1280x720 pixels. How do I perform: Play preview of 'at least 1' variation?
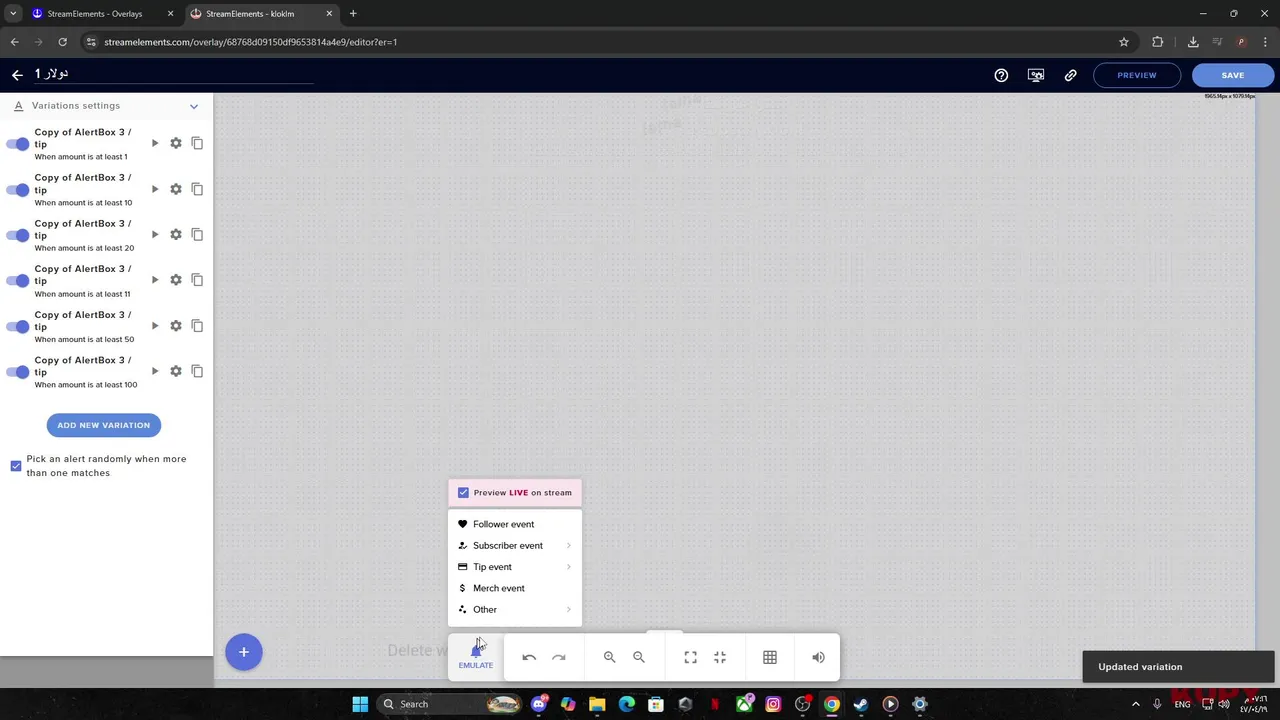(x=155, y=143)
